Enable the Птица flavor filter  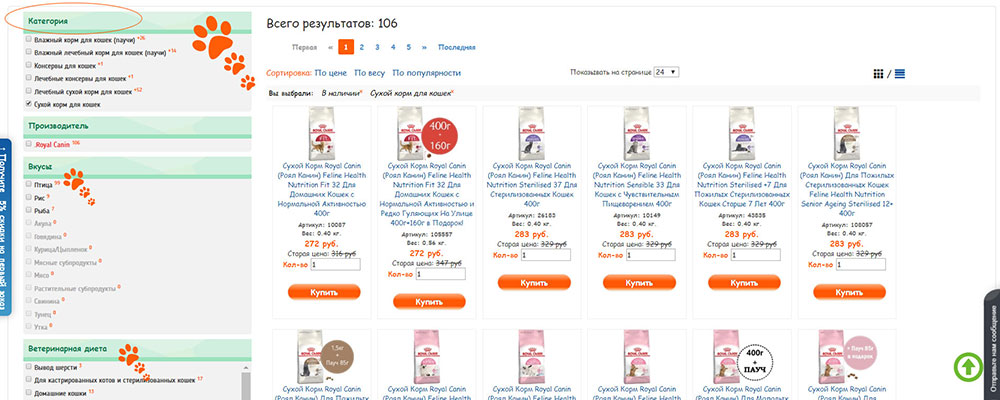pyautogui.click(x=29, y=184)
